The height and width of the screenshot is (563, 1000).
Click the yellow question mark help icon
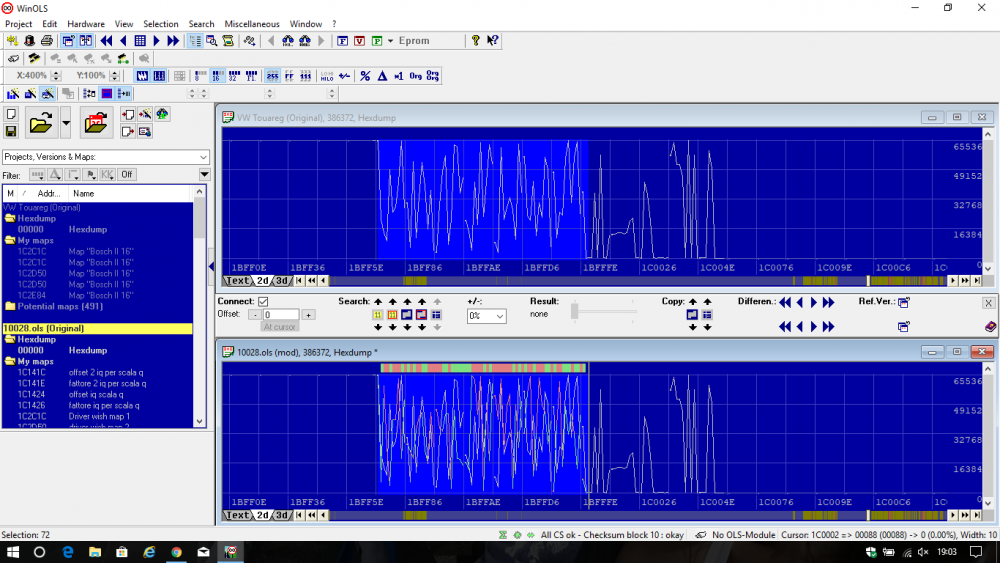tap(475, 41)
